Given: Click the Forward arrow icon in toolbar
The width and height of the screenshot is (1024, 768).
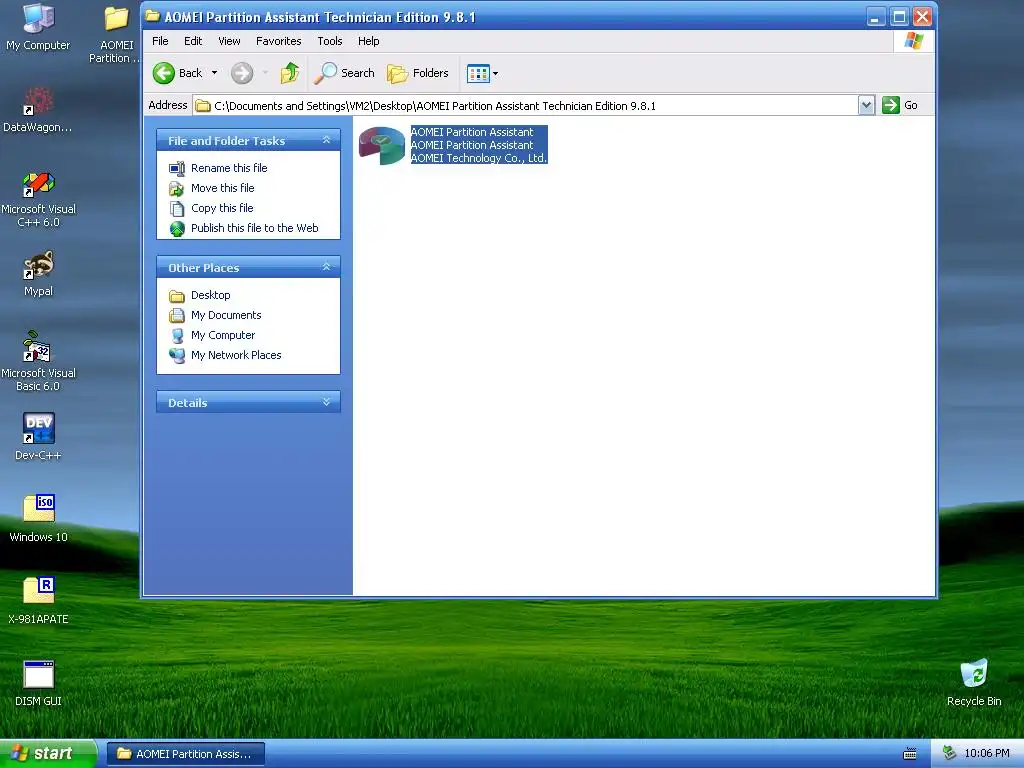Looking at the screenshot, I should [x=242, y=73].
